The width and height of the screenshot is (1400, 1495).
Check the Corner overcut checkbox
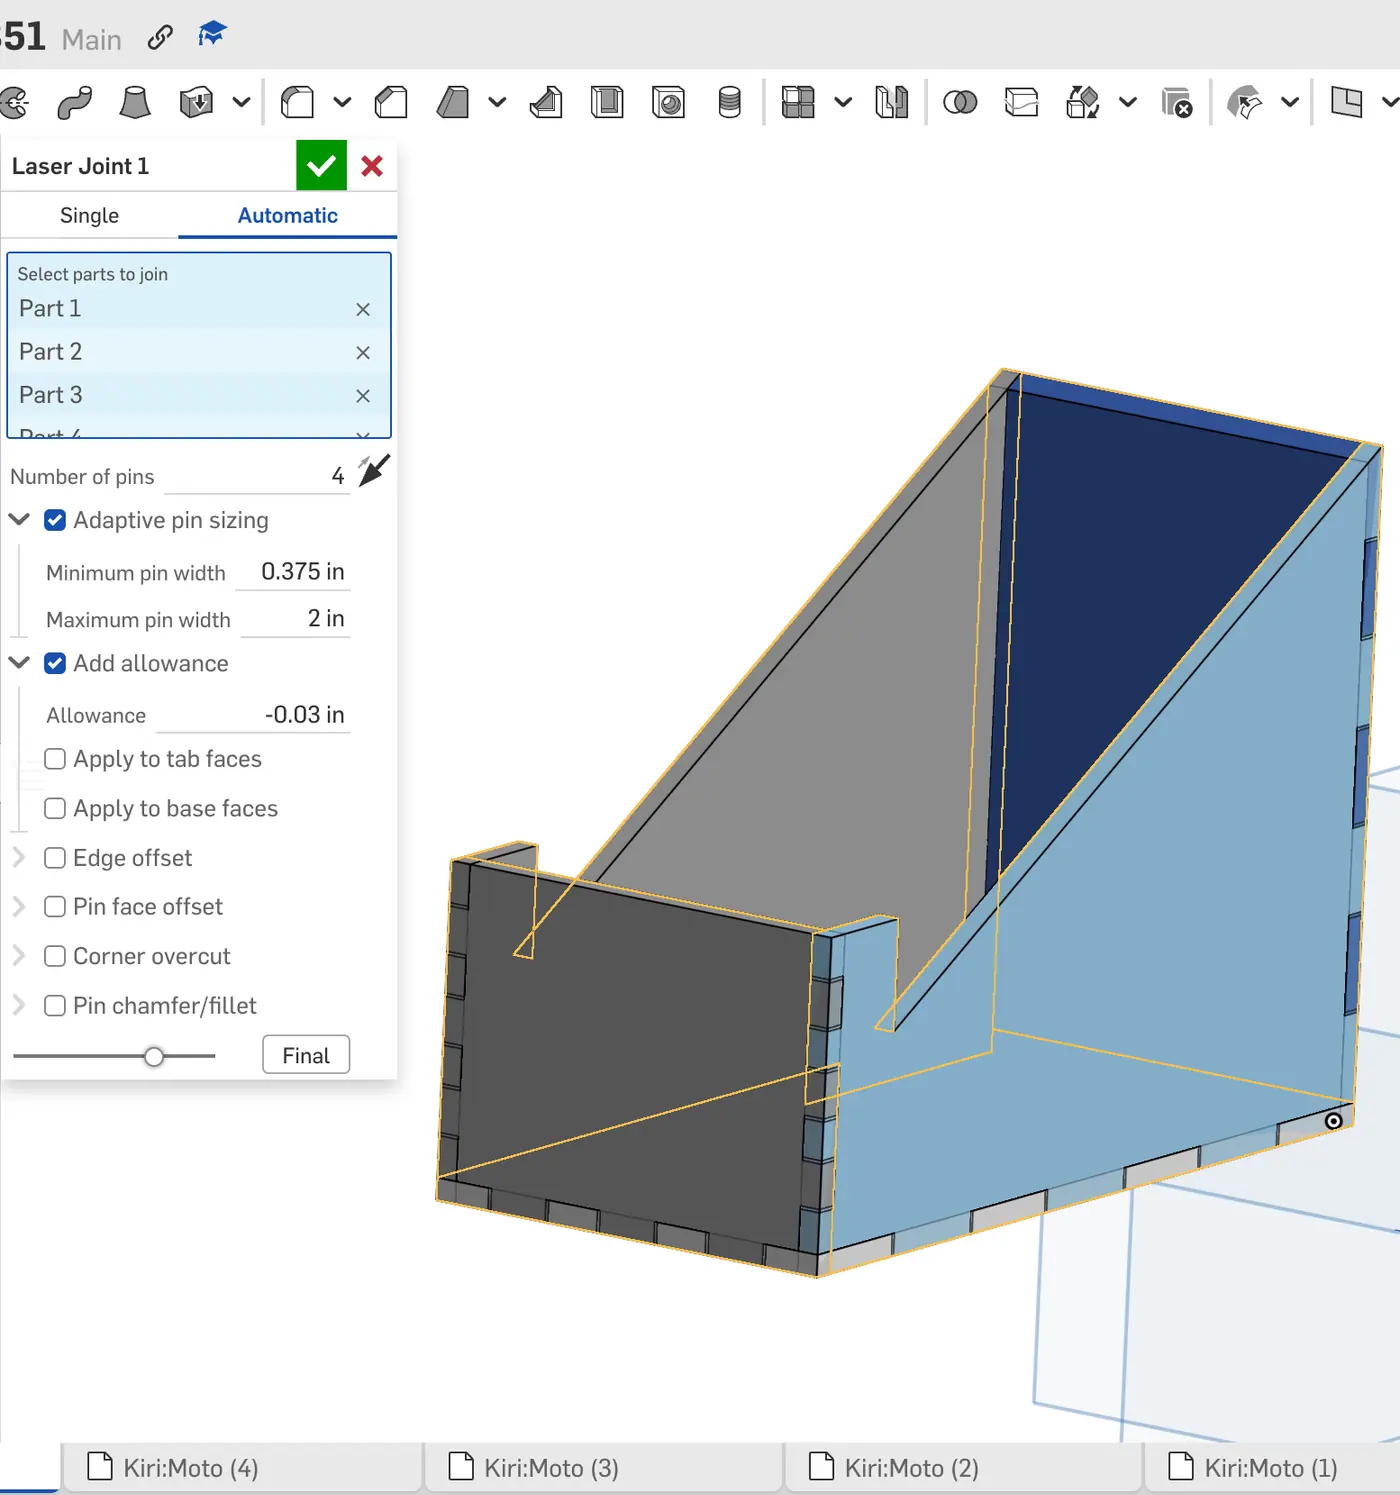55,956
